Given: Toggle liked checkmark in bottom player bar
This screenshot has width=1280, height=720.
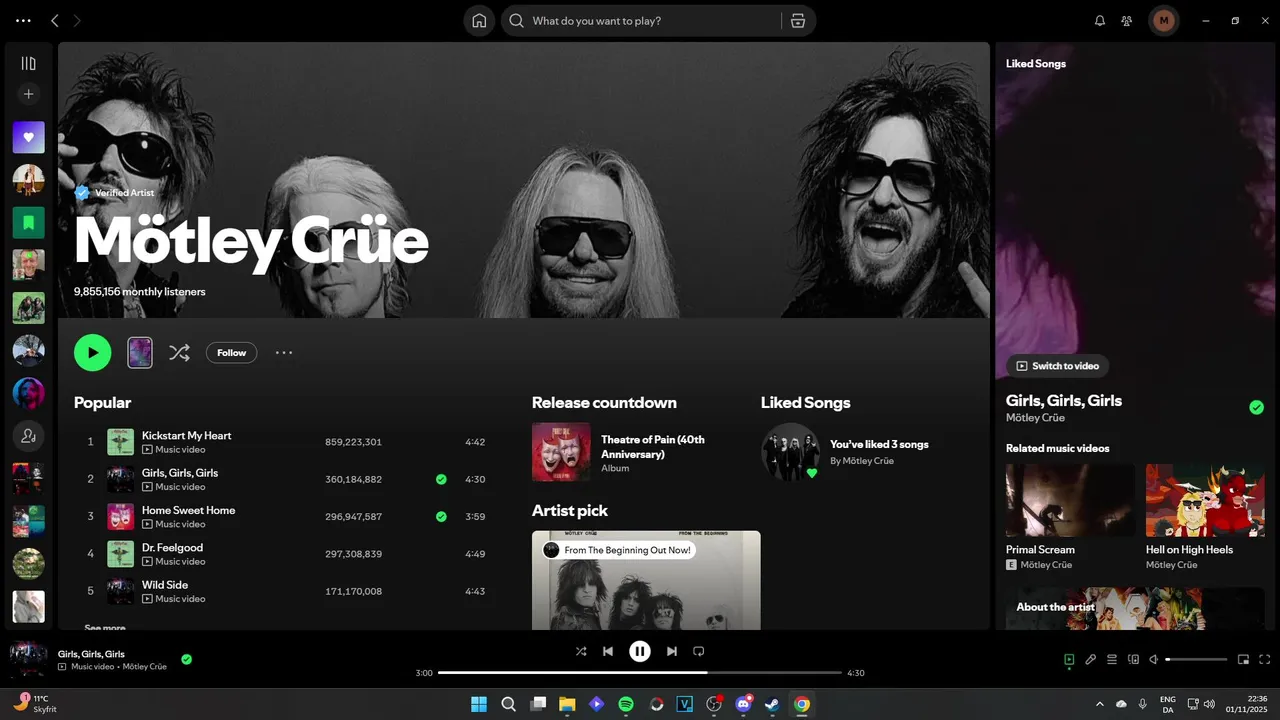Looking at the screenshot, I should (x=186, y=659).
